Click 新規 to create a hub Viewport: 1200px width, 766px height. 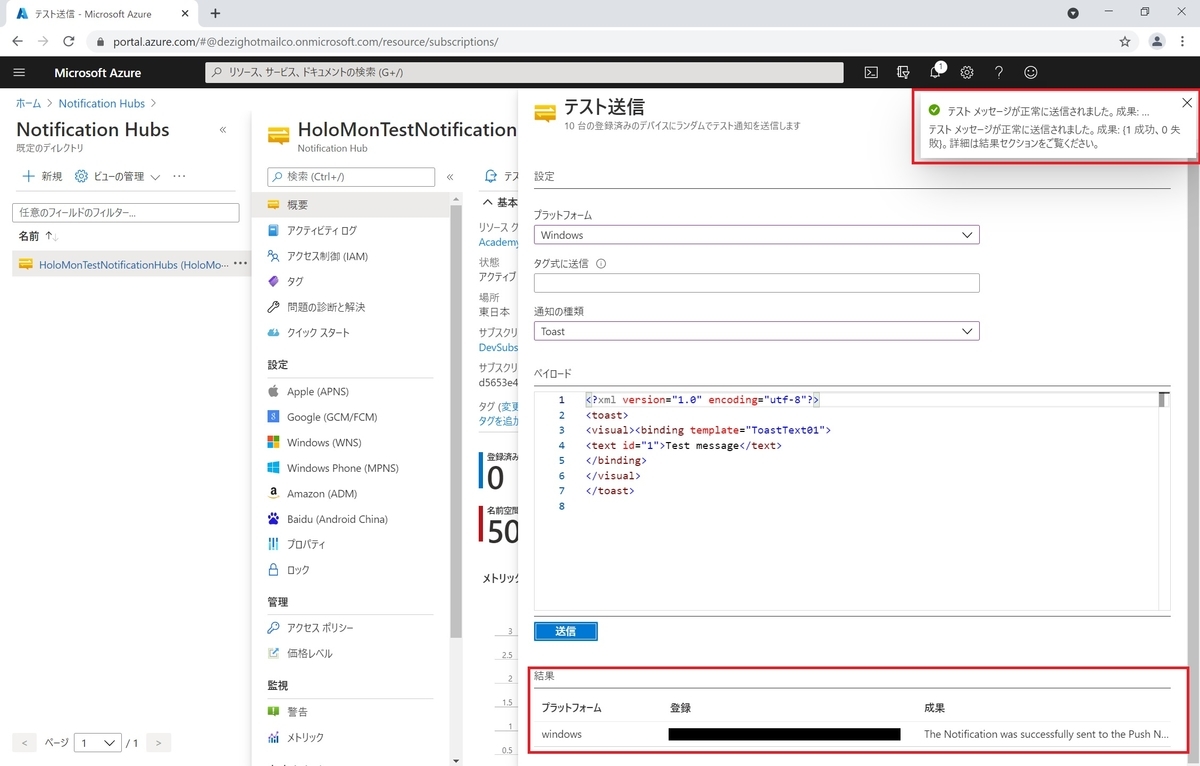(x=42, y=176)
